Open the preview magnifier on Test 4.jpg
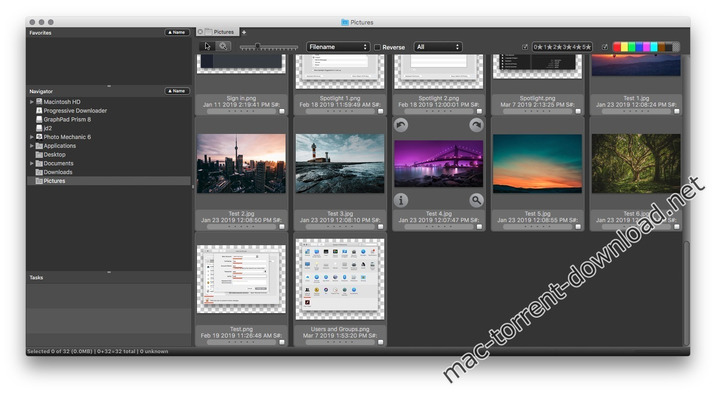Screen dimensions: 716x393 476,200
